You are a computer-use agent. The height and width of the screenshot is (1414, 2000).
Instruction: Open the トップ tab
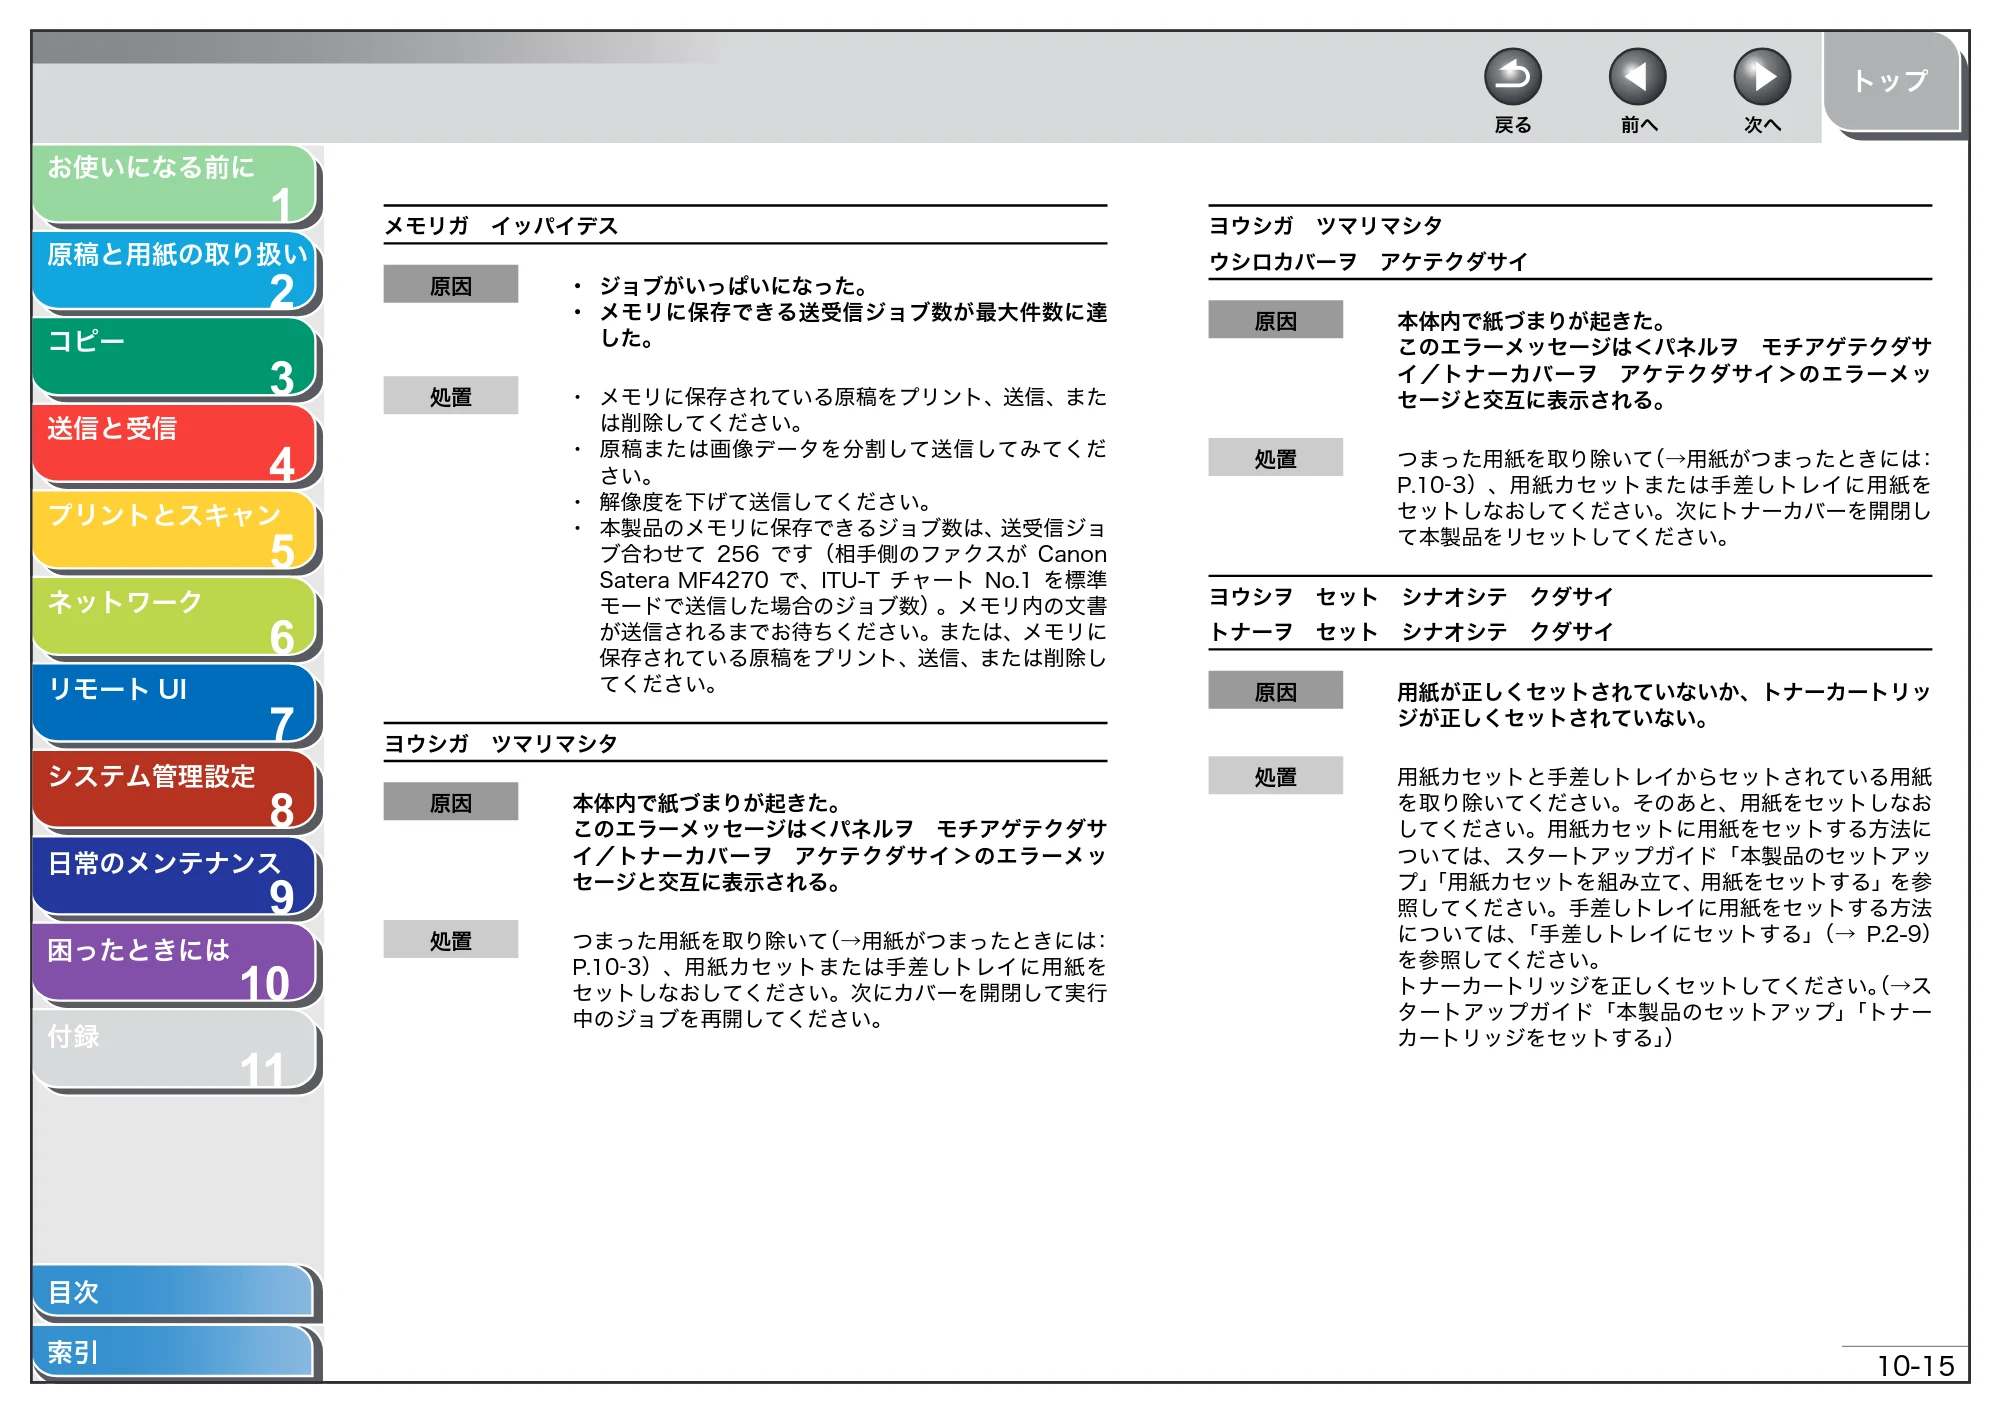tap(1891, 82)
